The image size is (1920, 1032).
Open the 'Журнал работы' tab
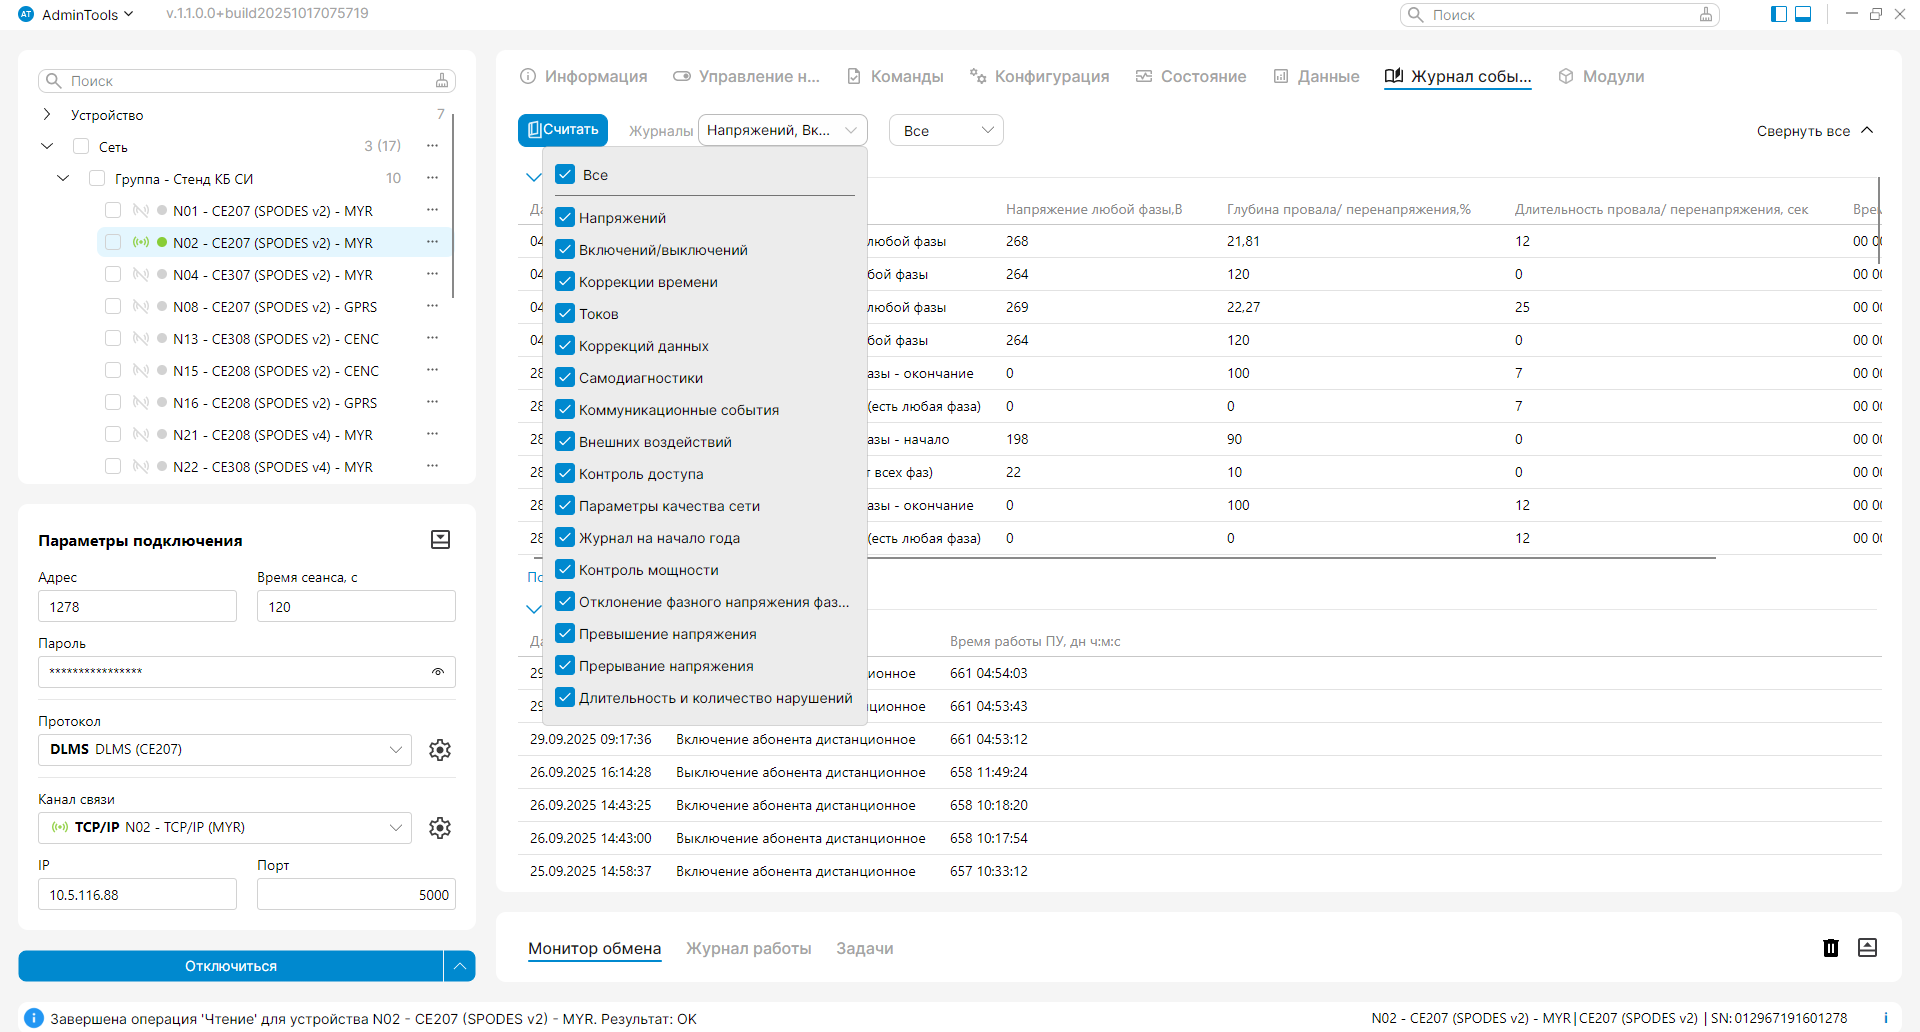click(748, 948)
